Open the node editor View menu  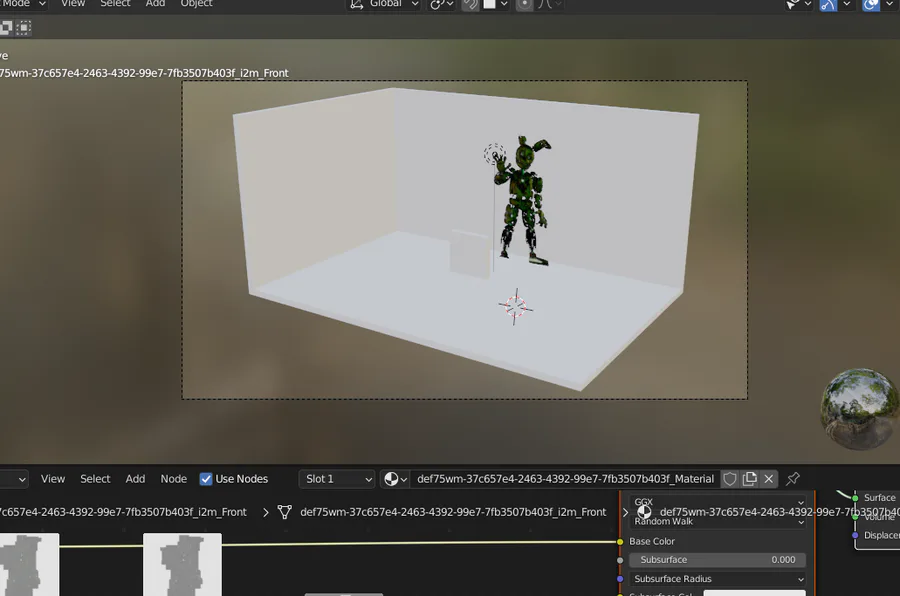pos(53,479)
